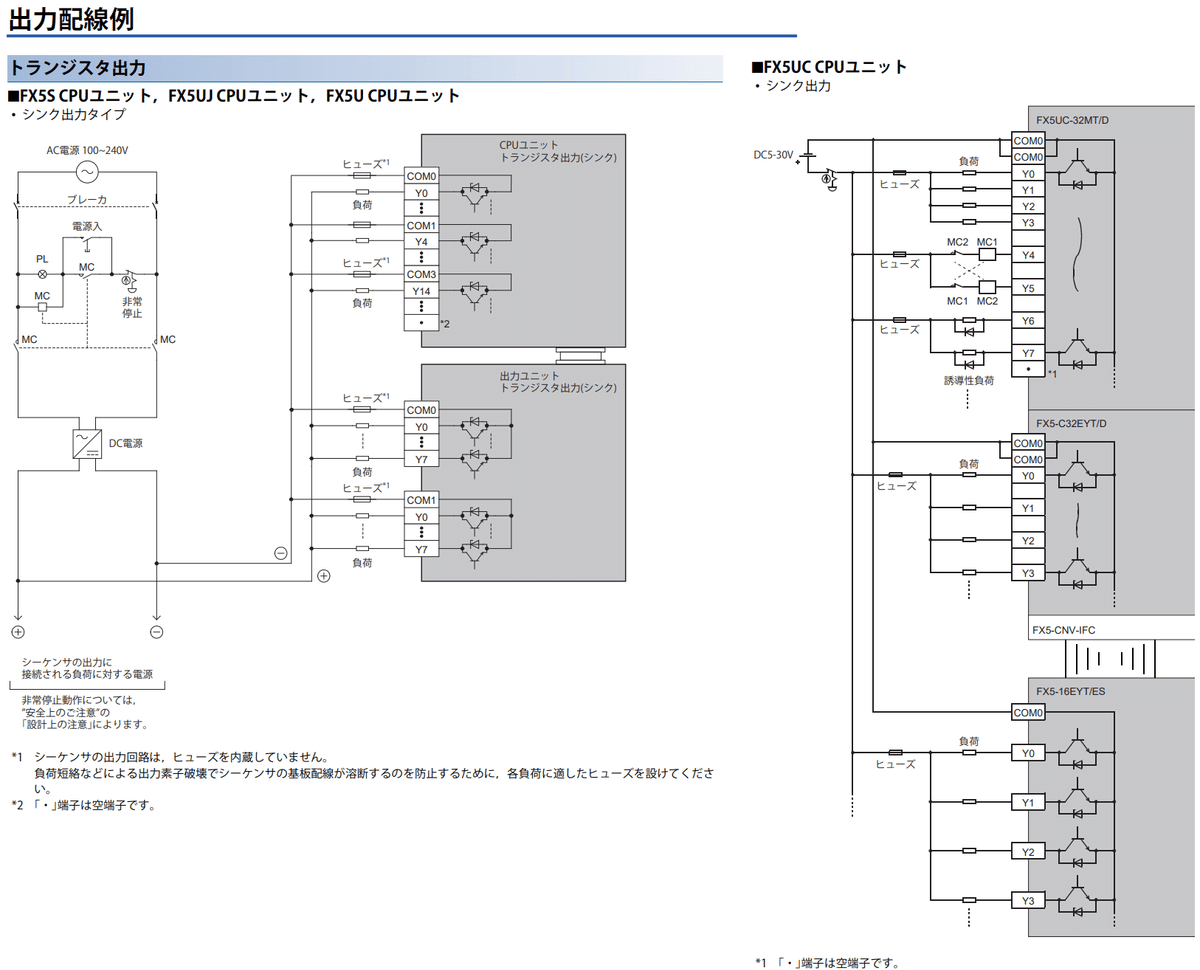Click the FX5UC-32MT/D module label

click(x=1073, y=121)
